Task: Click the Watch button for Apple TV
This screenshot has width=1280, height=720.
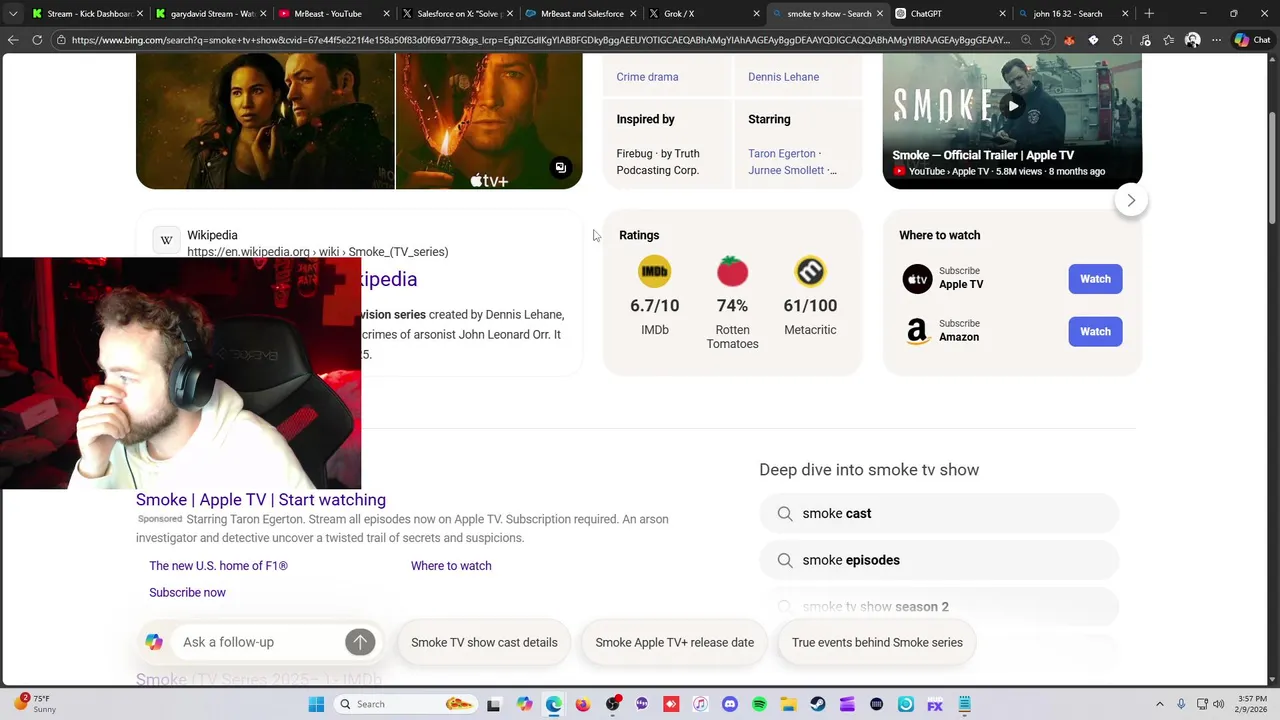Action: [x=1095, y=279]
